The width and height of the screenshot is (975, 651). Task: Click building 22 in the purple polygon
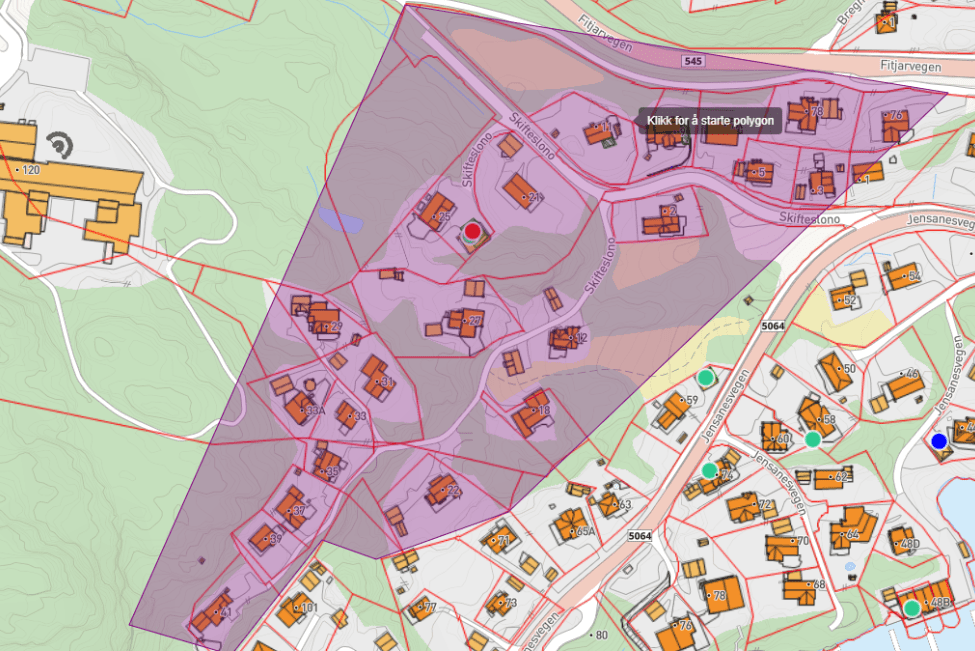(442, 490)
